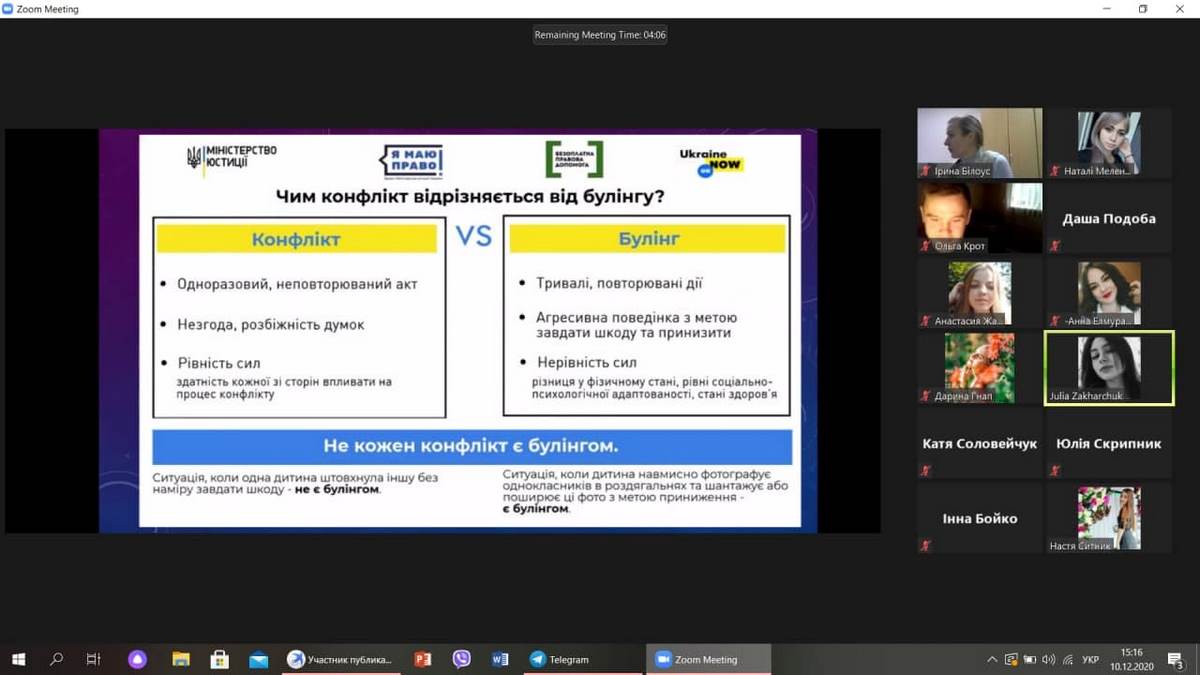Switch the УКР keyboard language indicator
1200x675 pixels.
tap(1090, 659)
